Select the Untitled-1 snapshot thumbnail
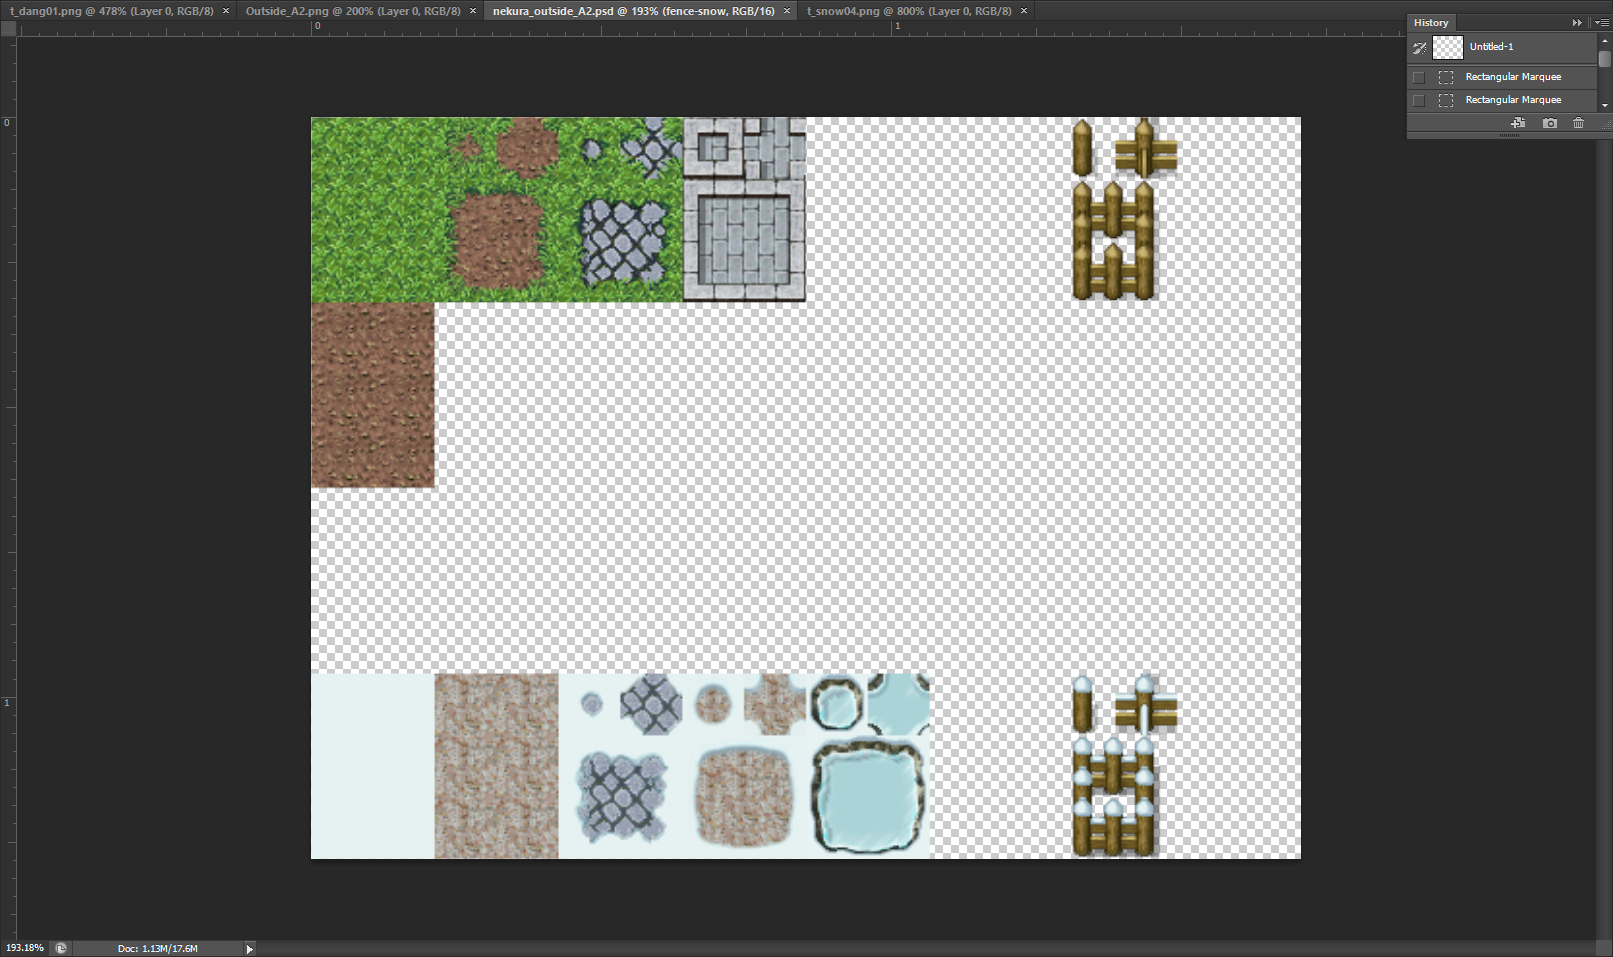 point(1447,47)
